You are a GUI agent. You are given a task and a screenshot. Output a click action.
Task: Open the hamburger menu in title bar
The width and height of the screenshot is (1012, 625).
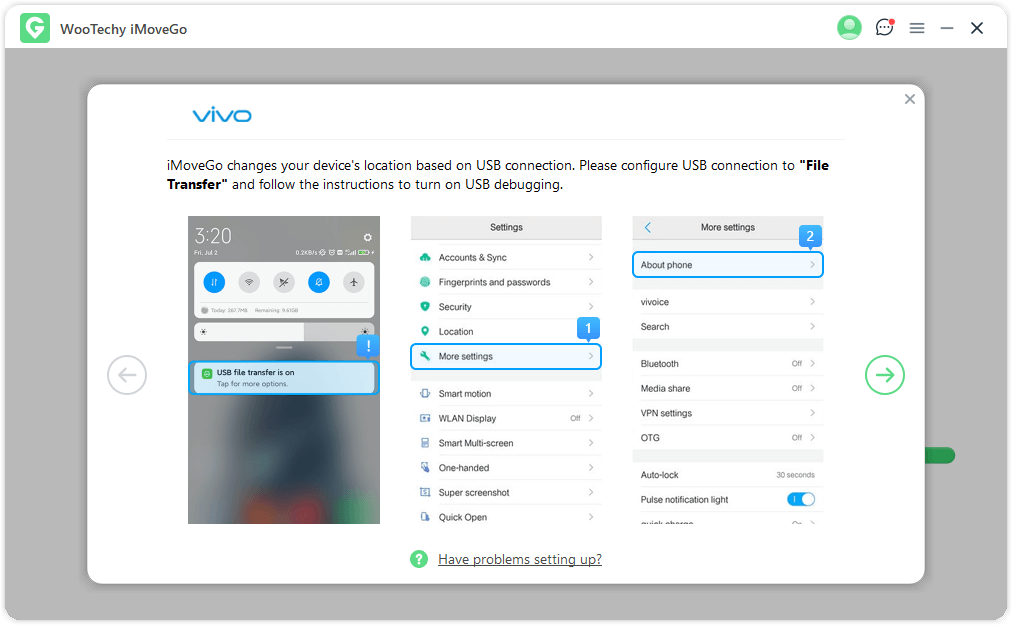point(916,28)
